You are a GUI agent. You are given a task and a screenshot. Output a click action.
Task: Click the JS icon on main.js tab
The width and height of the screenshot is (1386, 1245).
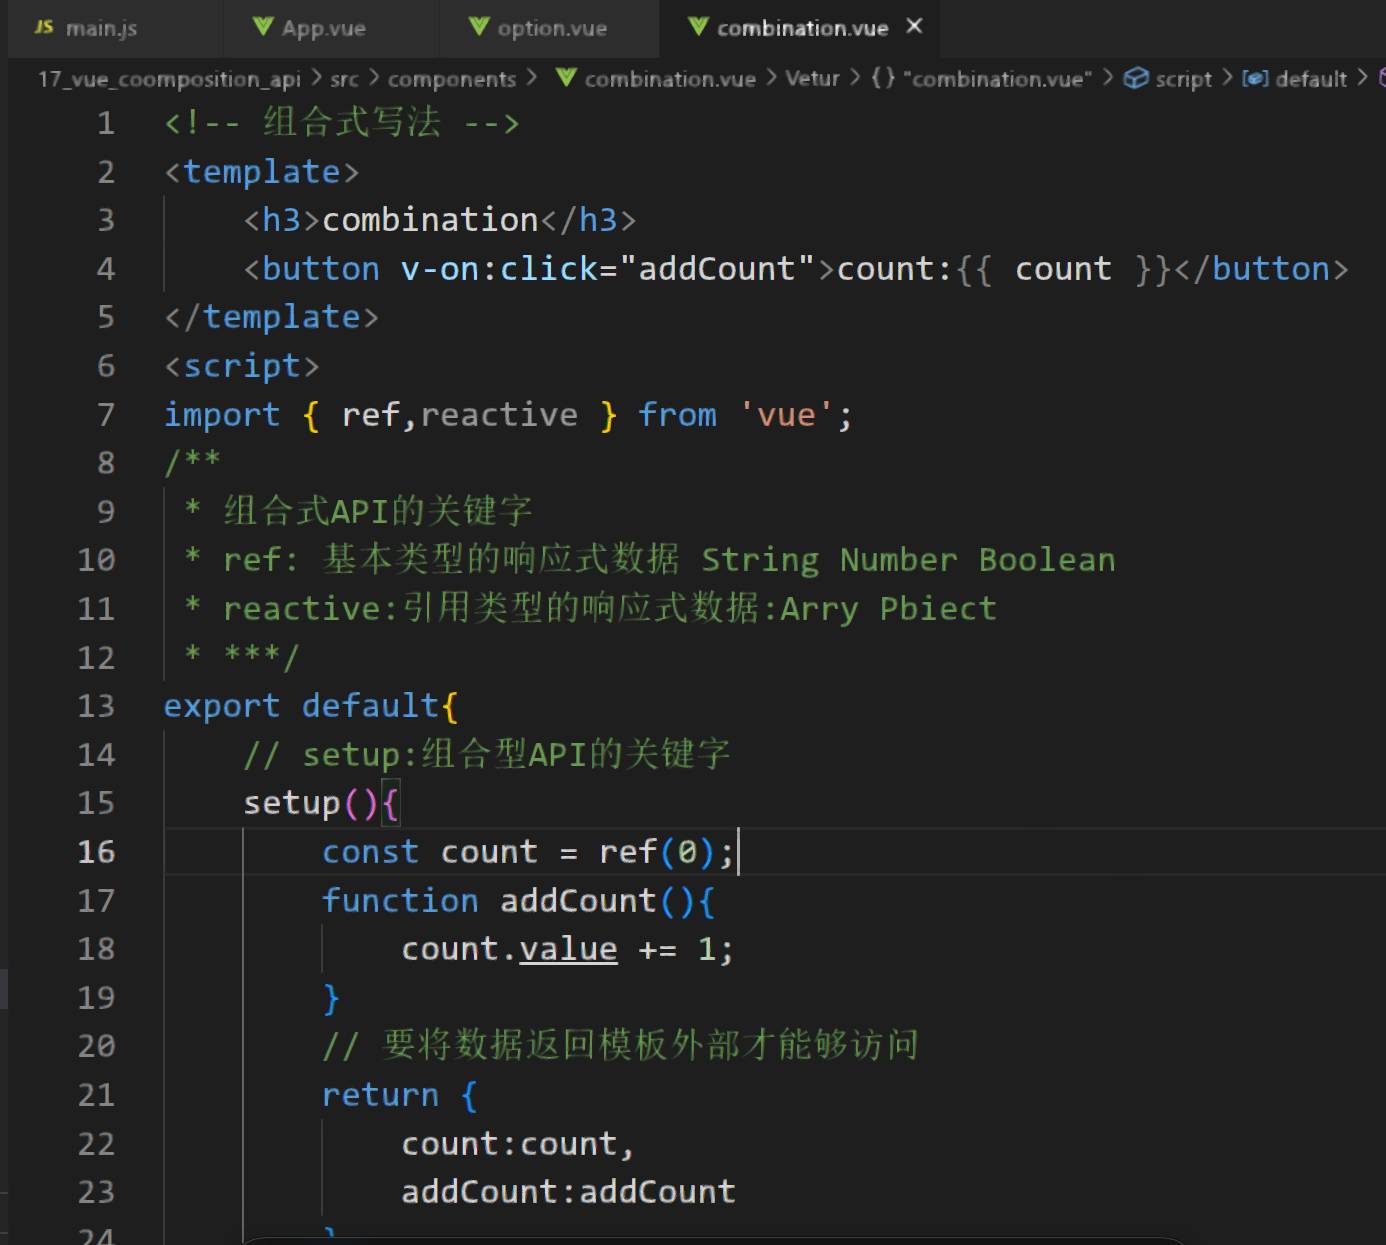(x=44, y=27)
